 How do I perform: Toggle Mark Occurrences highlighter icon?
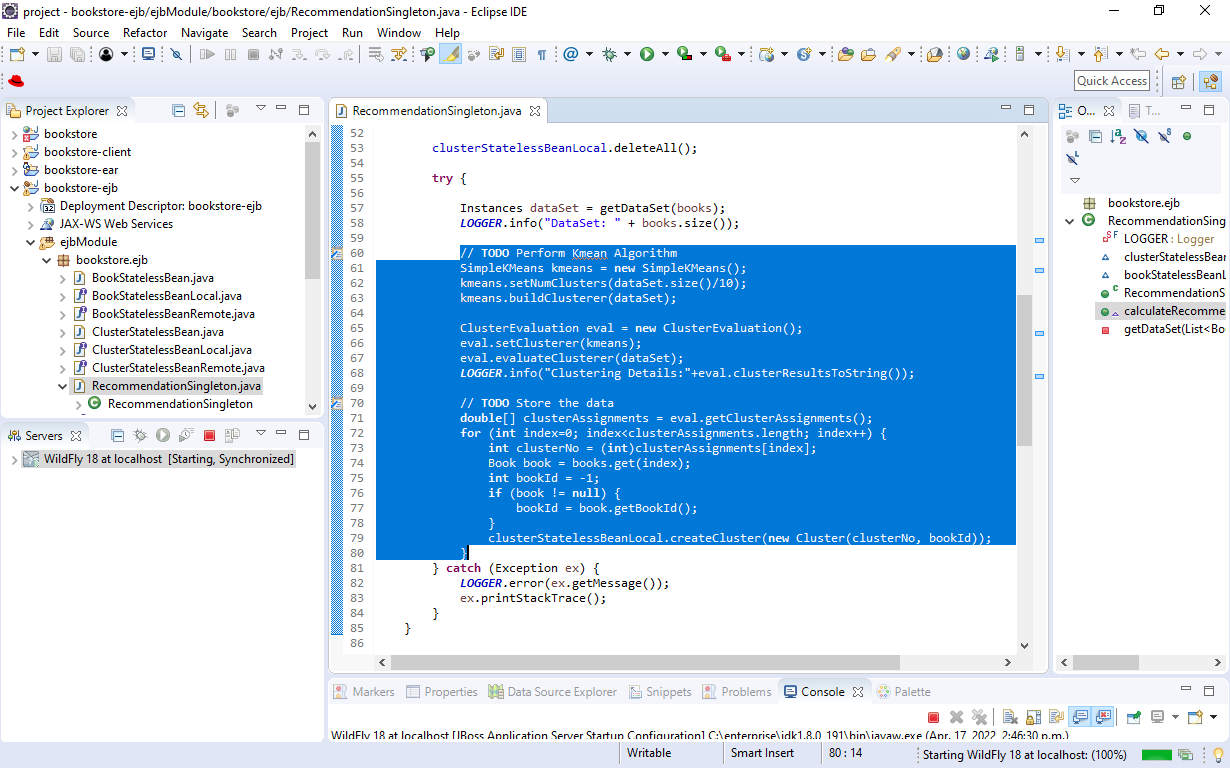(450, 54)
